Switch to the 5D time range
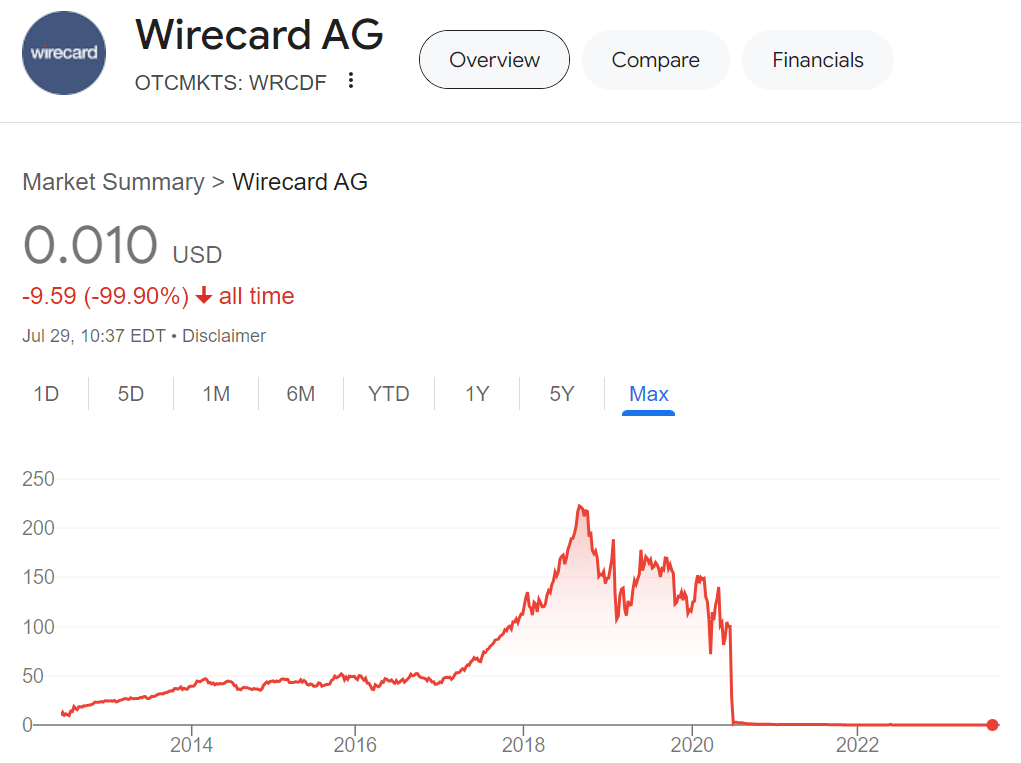This screenshot has width=1021, height=763. (130, 394)
